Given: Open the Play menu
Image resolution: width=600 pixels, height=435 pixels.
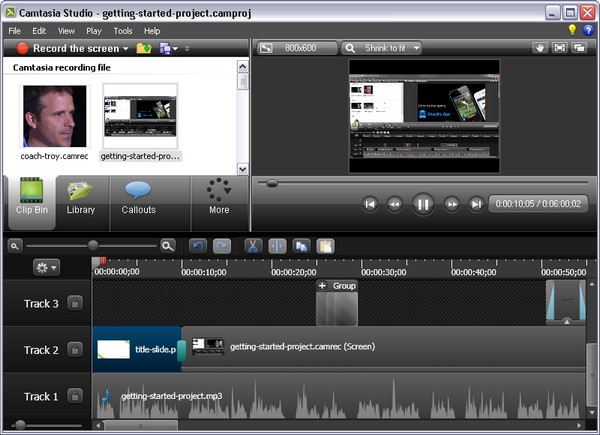Looking at the screenshot, I should pos(94,31).
